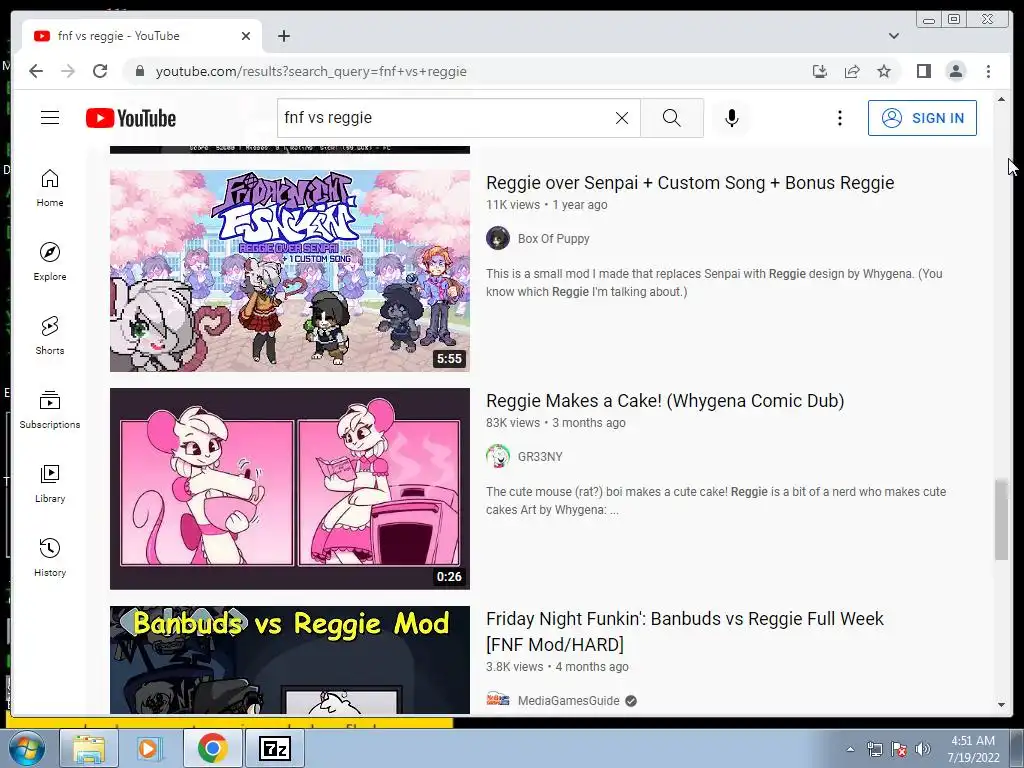Click the Reggie over Senpai description text
1024x768 pixels.
(714, 283)
